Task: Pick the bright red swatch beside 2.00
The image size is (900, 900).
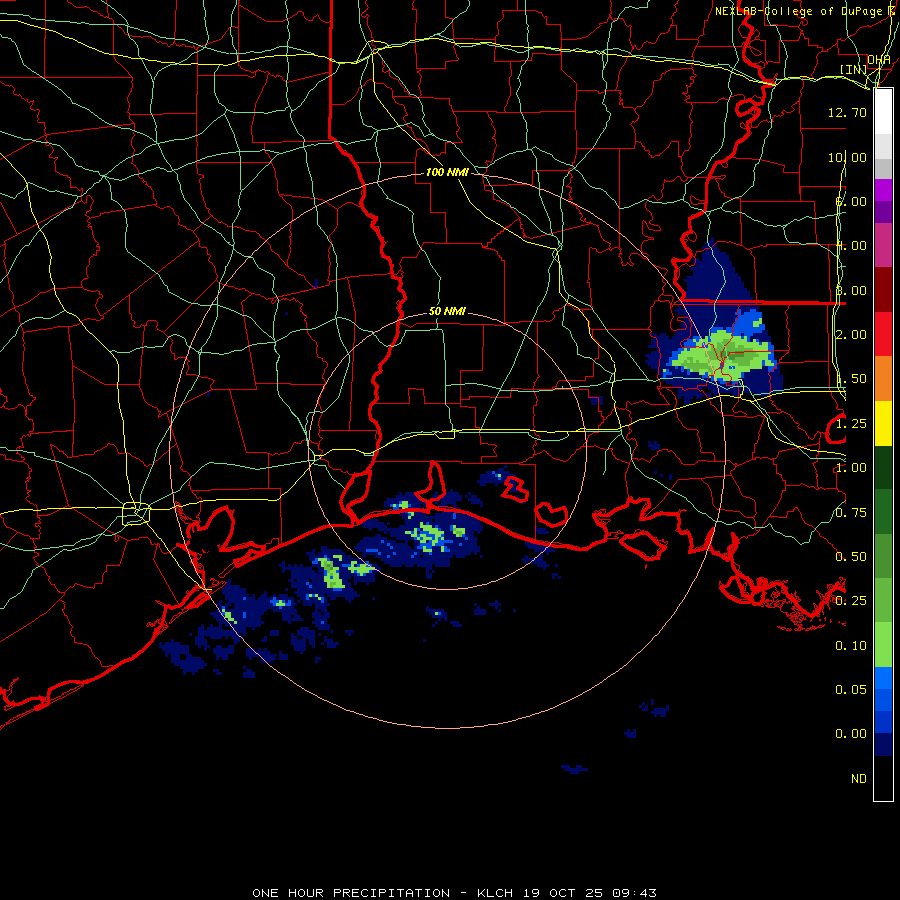Action: click(x=883, y=334)
